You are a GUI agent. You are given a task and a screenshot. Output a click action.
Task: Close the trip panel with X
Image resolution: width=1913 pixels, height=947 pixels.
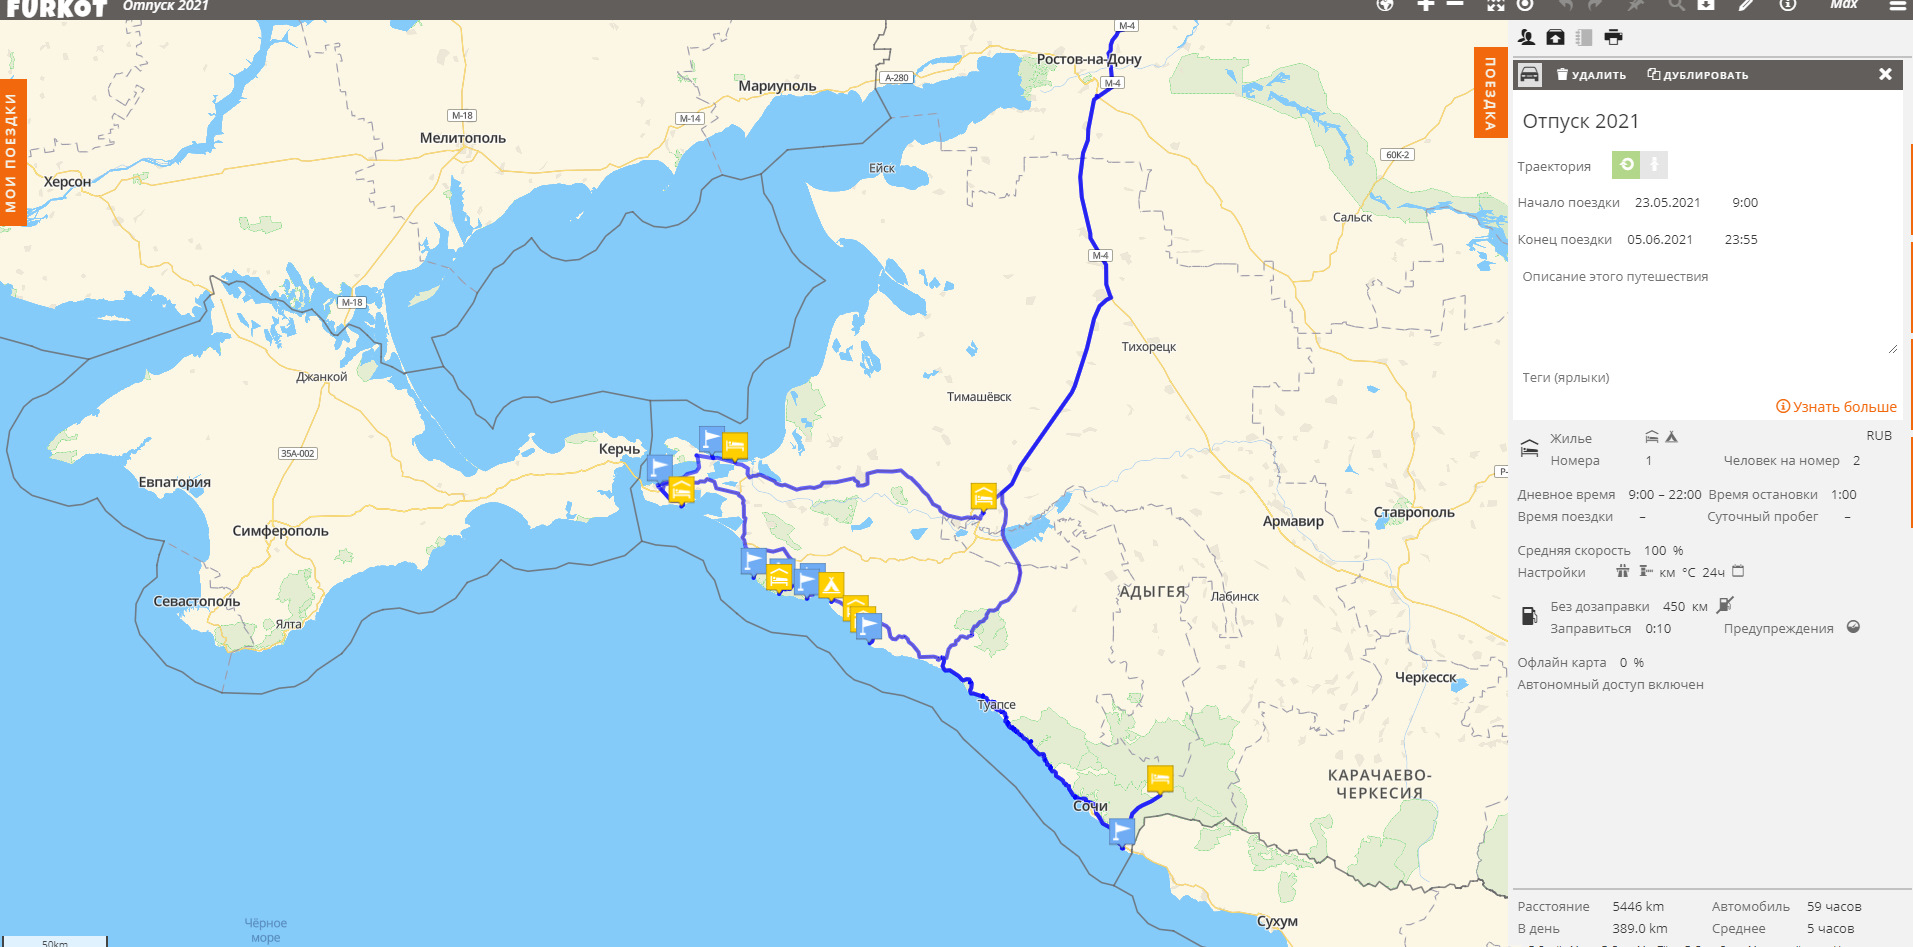[1885, 74]
